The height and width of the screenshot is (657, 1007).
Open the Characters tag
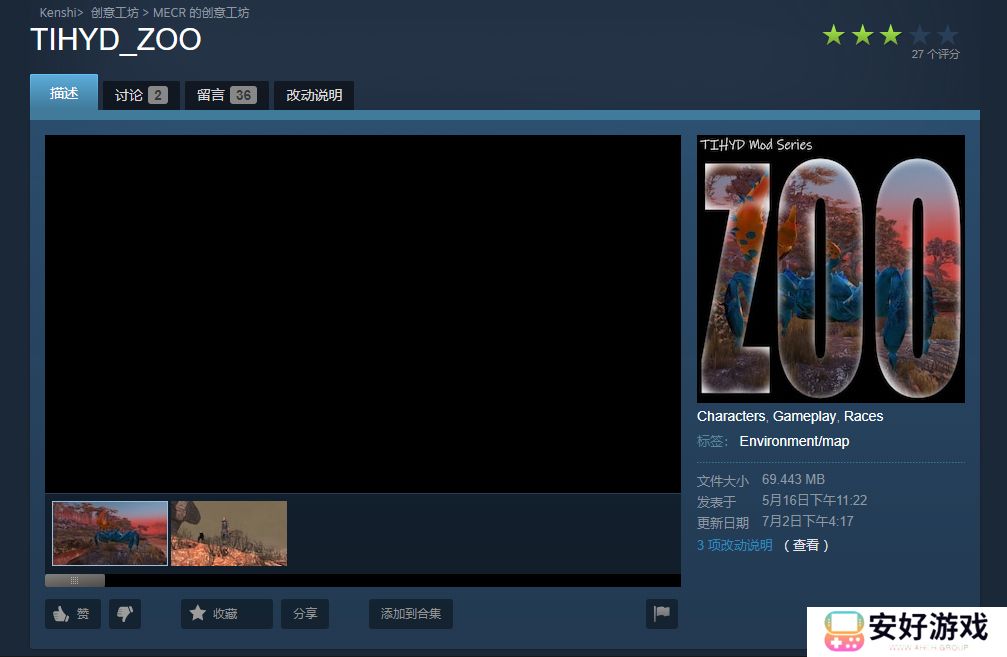[731, 416]
